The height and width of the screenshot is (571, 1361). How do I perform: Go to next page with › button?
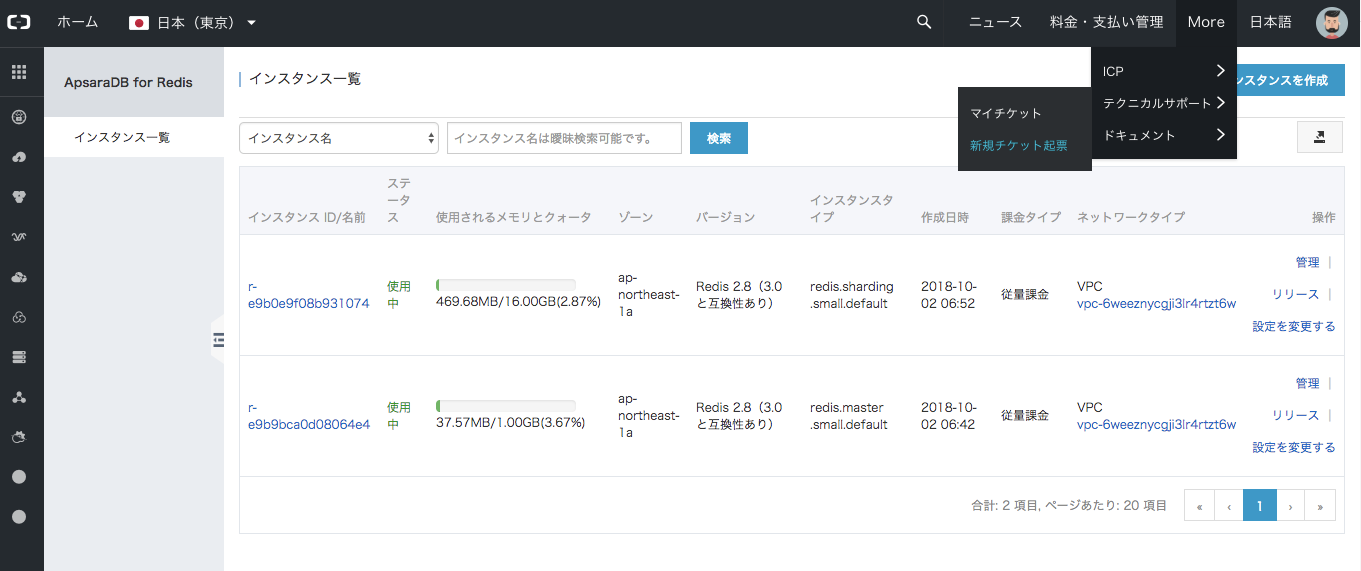tap(1290, 506)
